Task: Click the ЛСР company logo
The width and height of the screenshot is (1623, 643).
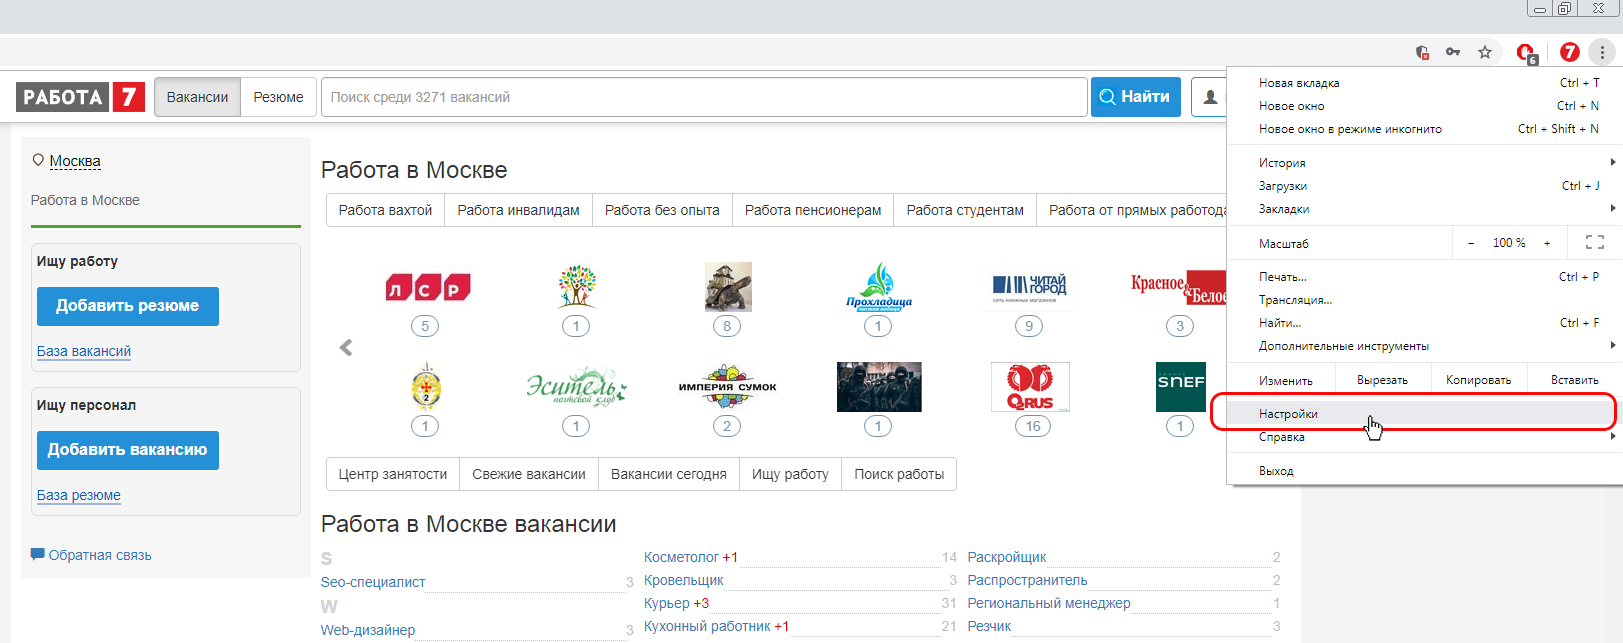Action: pos(427,288)
